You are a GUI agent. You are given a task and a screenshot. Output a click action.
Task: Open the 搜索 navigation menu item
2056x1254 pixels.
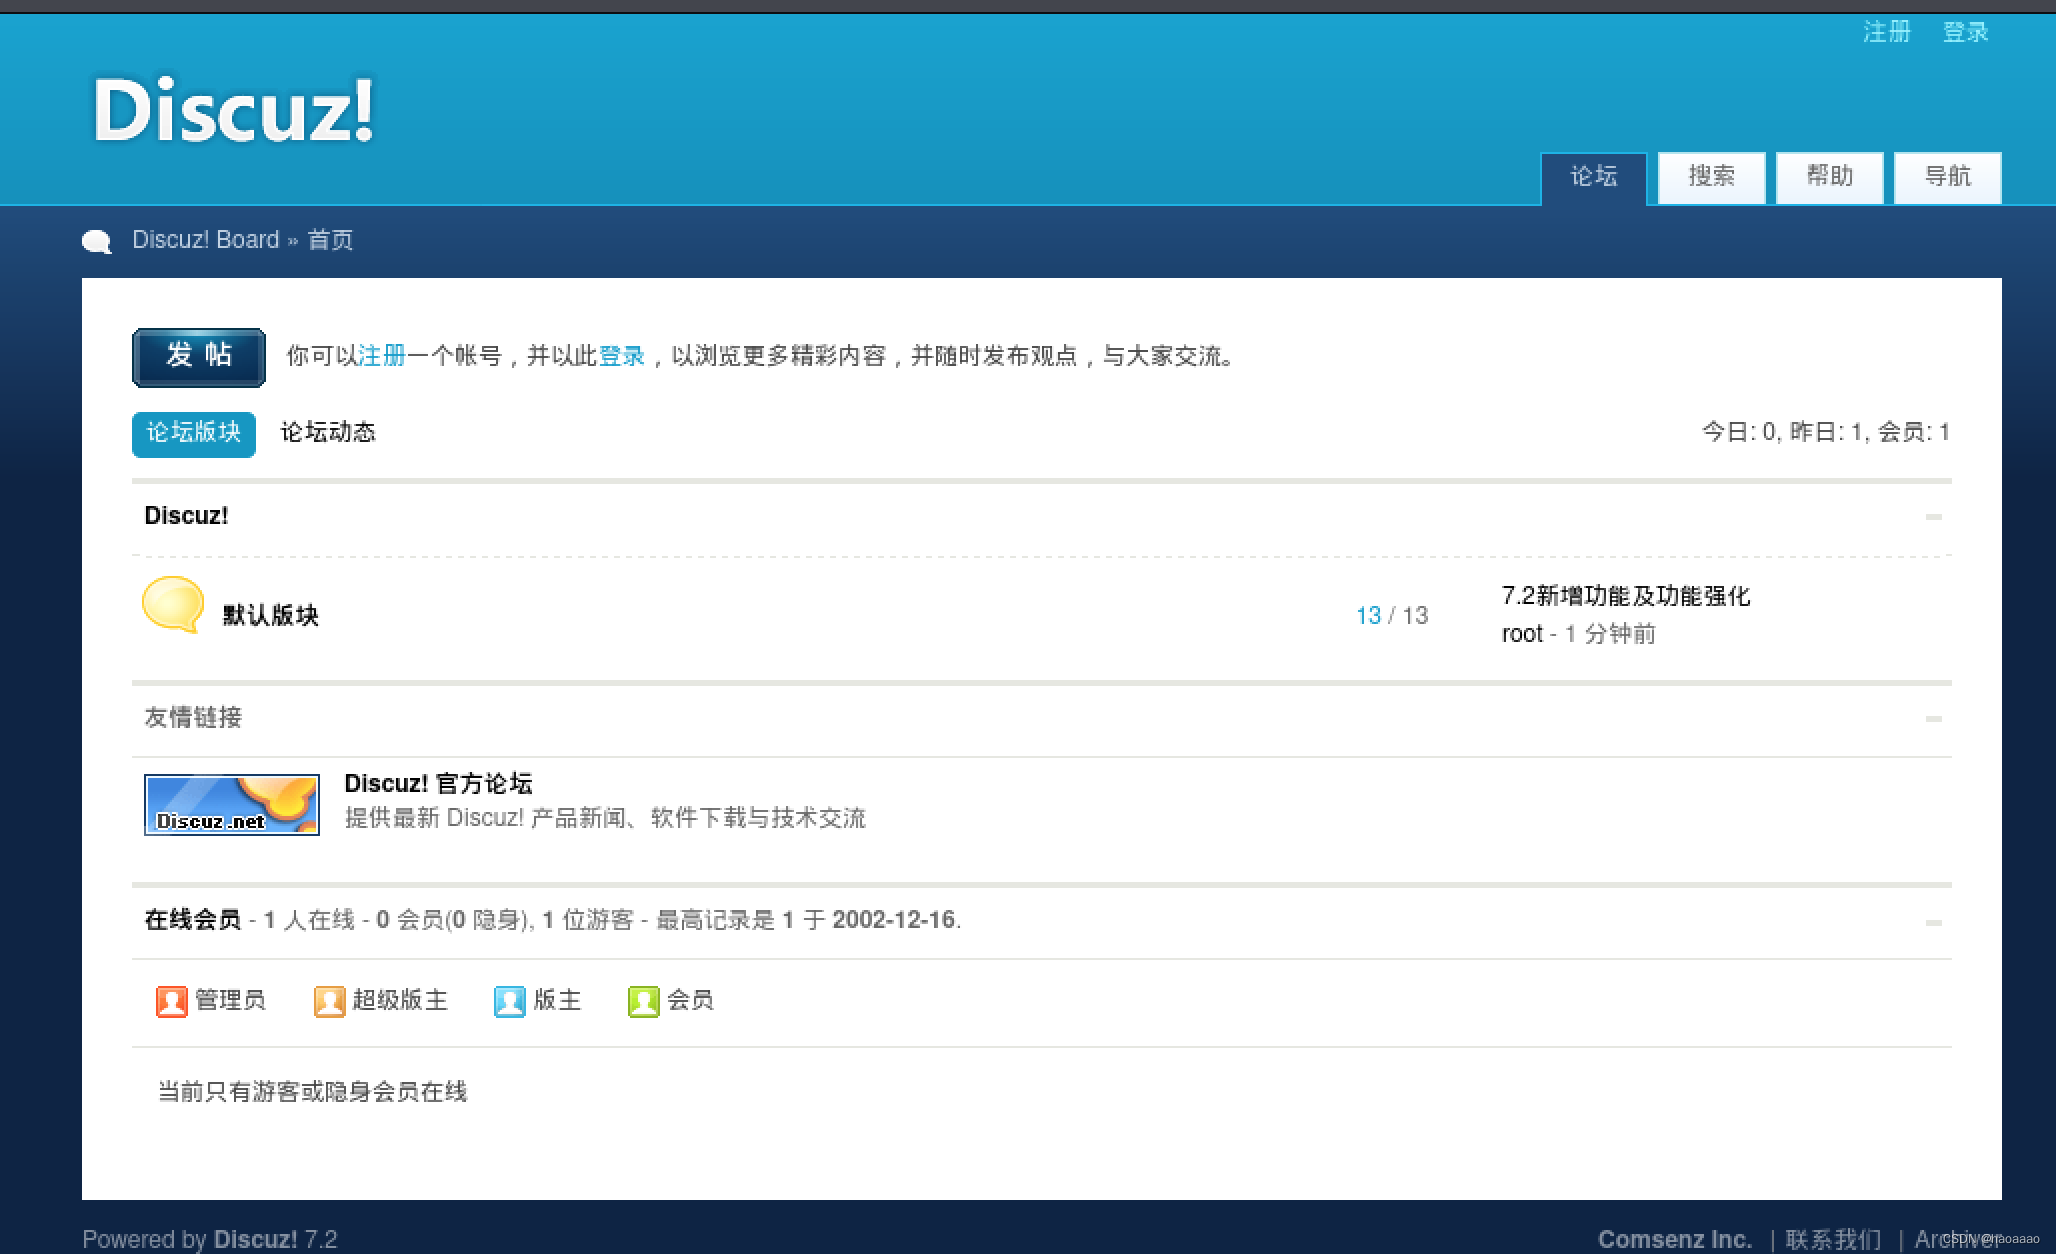click(1711, 177)
